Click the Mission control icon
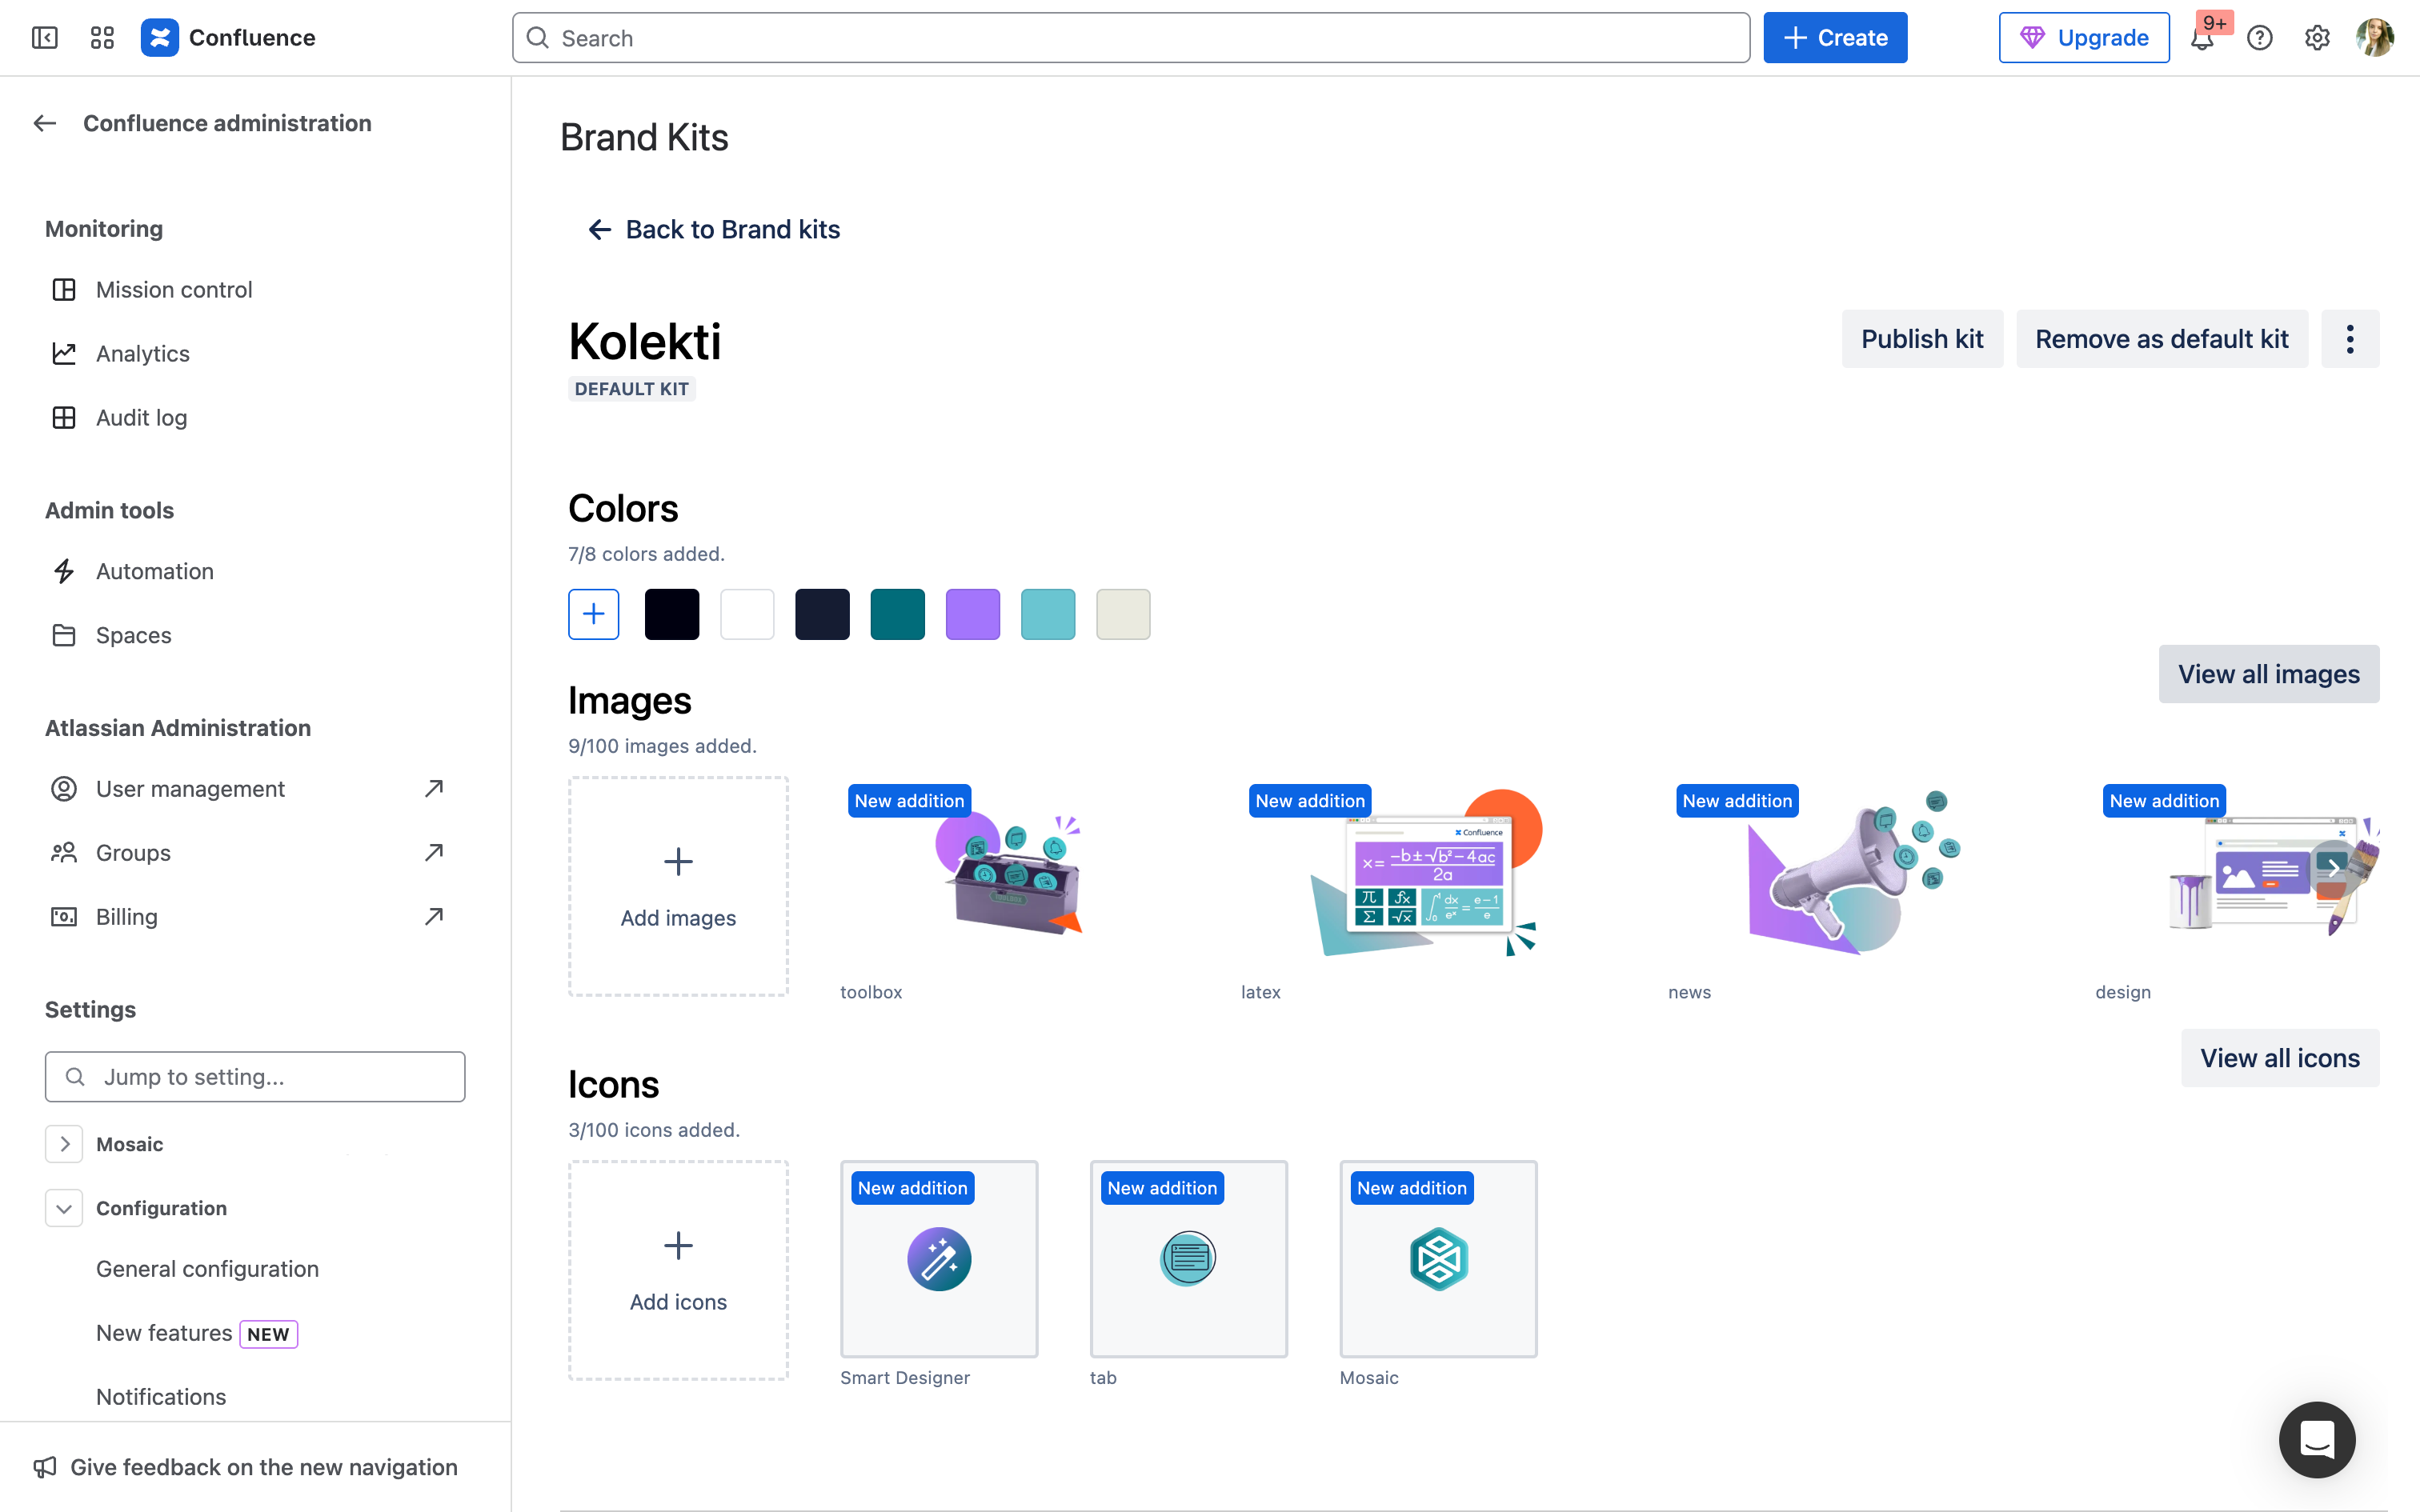This screenshot has width=2420, height=1512. point(64,290)
